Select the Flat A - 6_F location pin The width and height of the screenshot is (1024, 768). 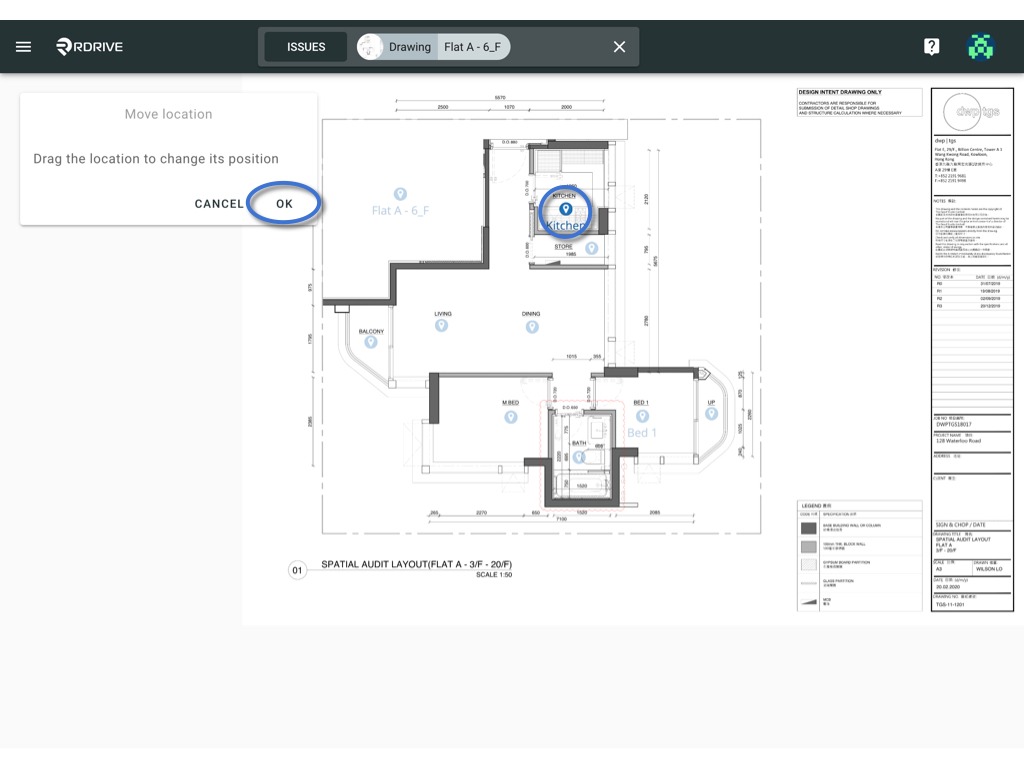pos(400,194)
